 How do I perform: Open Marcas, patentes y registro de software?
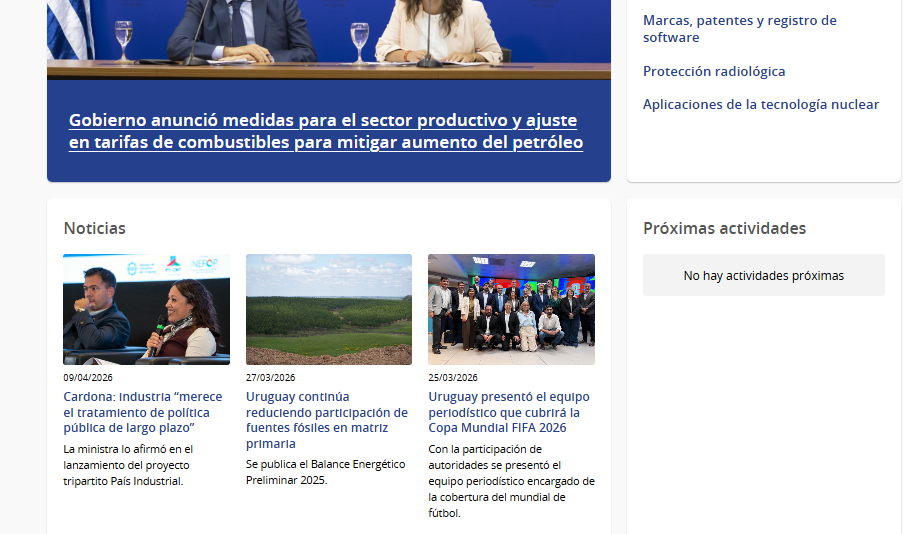pos(739,29)
